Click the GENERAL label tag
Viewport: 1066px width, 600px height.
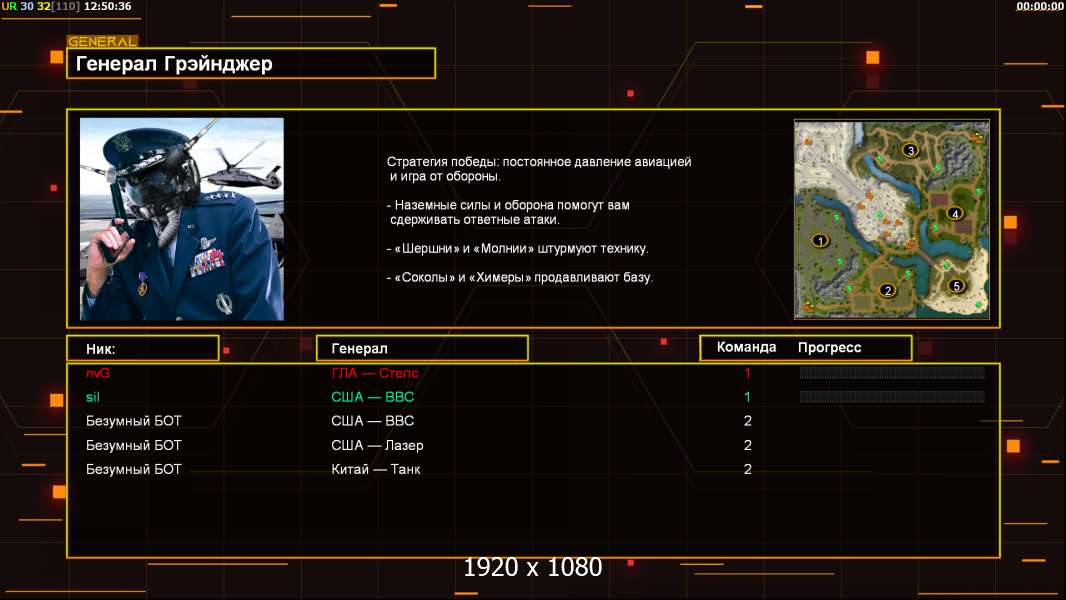(103, 41)
